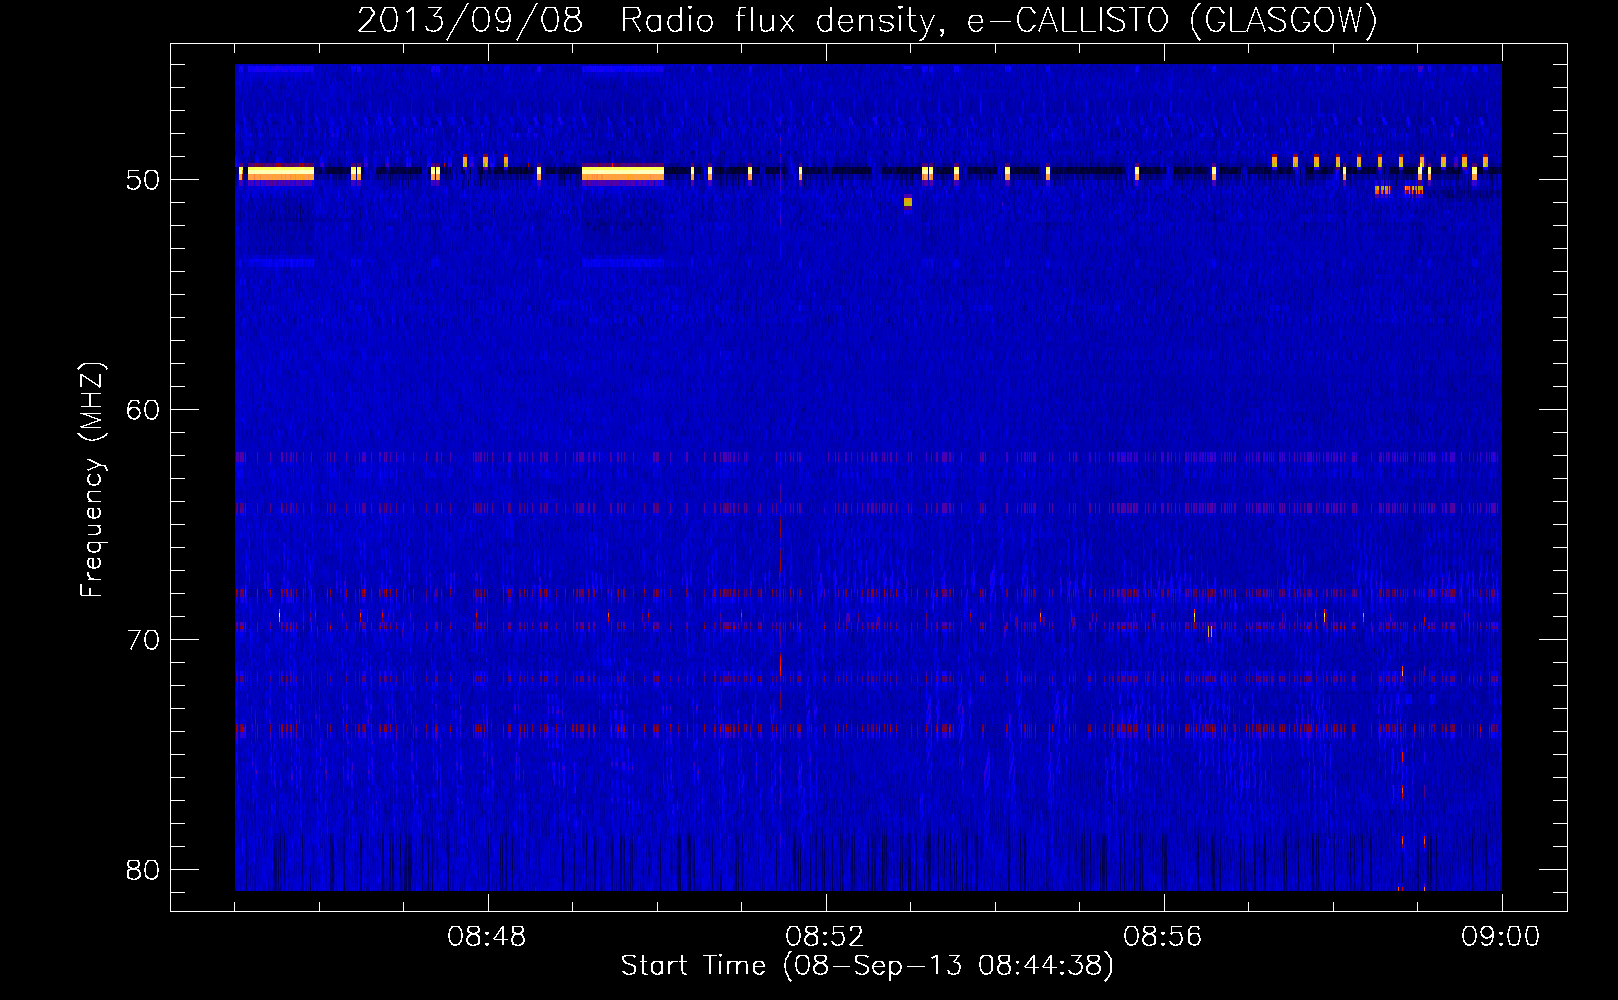Click the 60 frequency tick label
The width and height of the screenshot is (1618, 1000).
(x=143, y=410)
